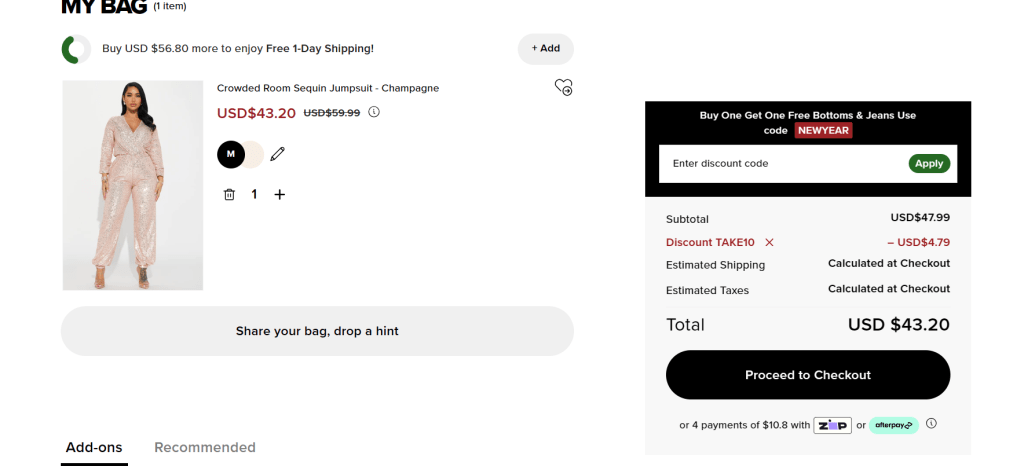Click the + Add button for free shipping
1024x466 pixels.
(545, 48)
